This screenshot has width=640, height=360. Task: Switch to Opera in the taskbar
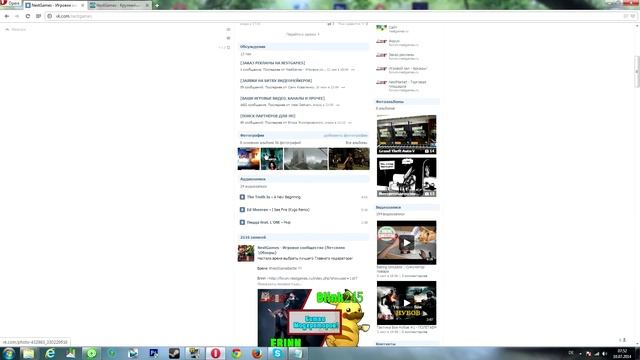click(x=216, y=353)
